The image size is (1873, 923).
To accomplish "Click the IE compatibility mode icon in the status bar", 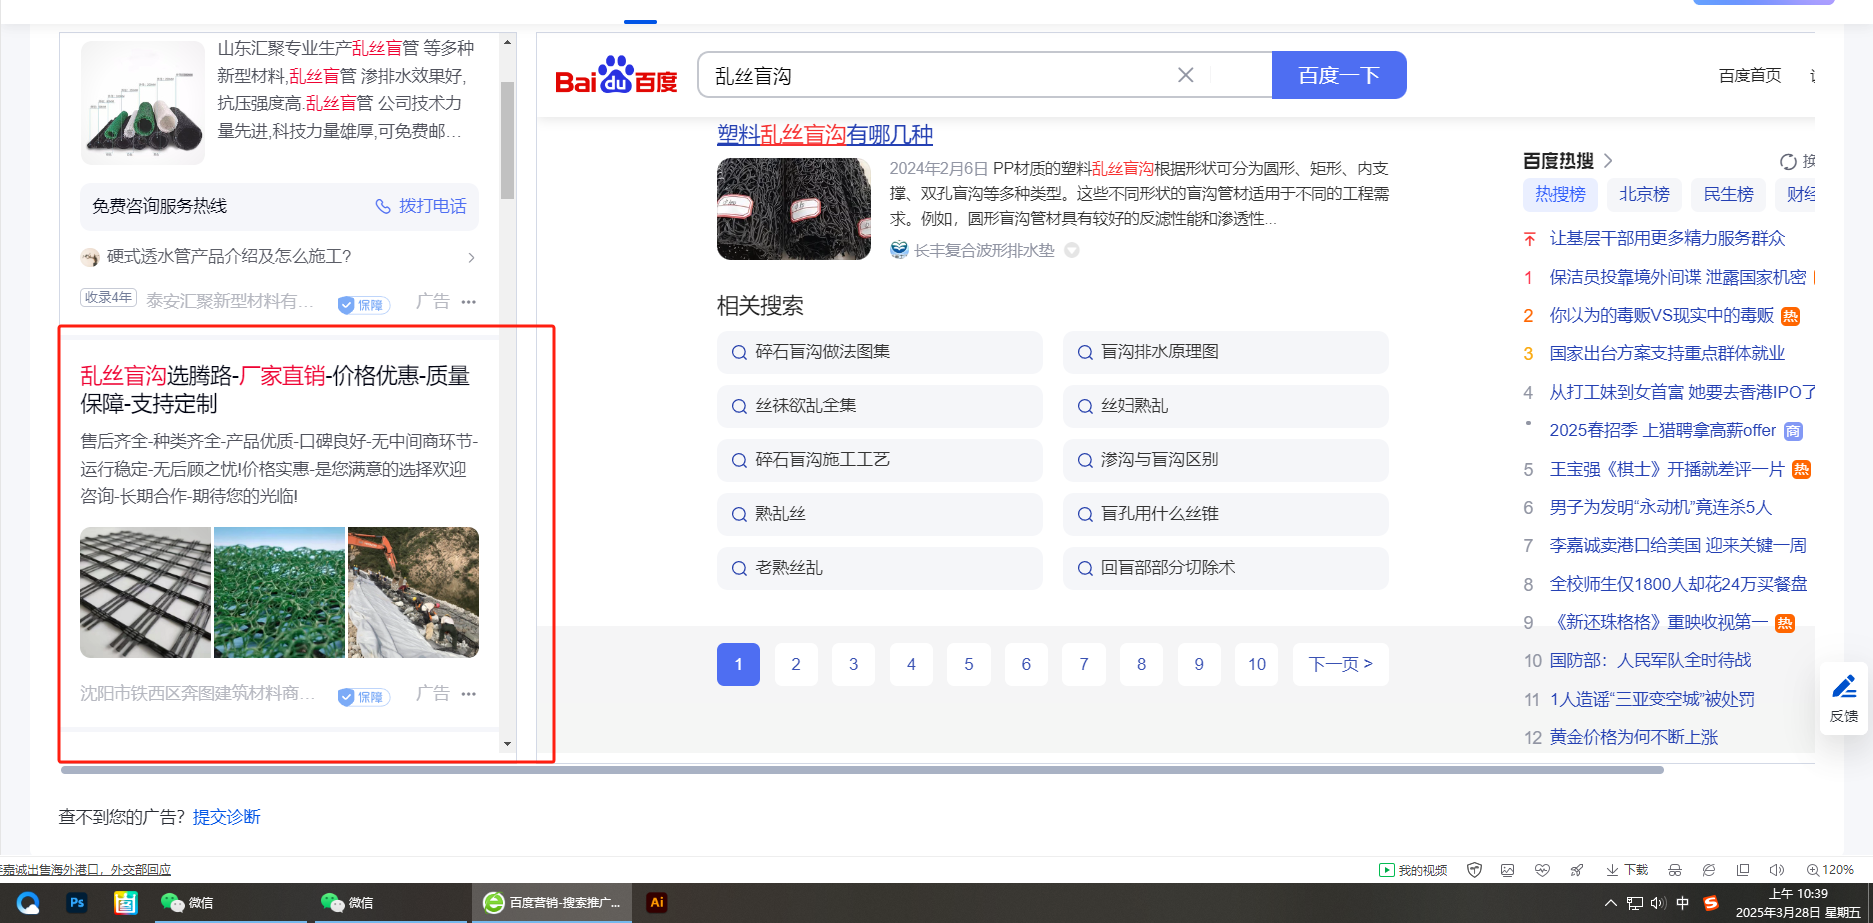I will [1709, 870].
